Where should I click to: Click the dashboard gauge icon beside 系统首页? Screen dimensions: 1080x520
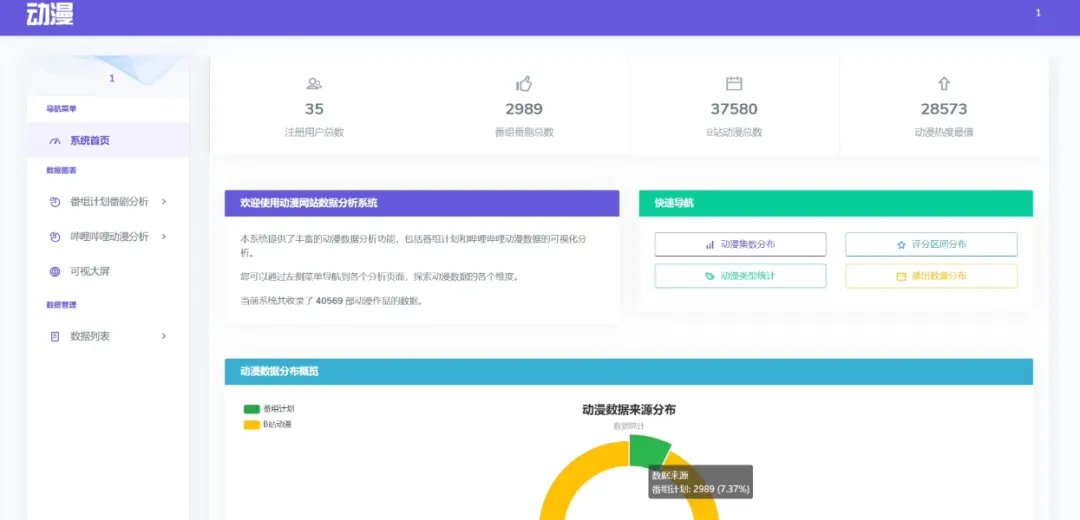[55, 141]
